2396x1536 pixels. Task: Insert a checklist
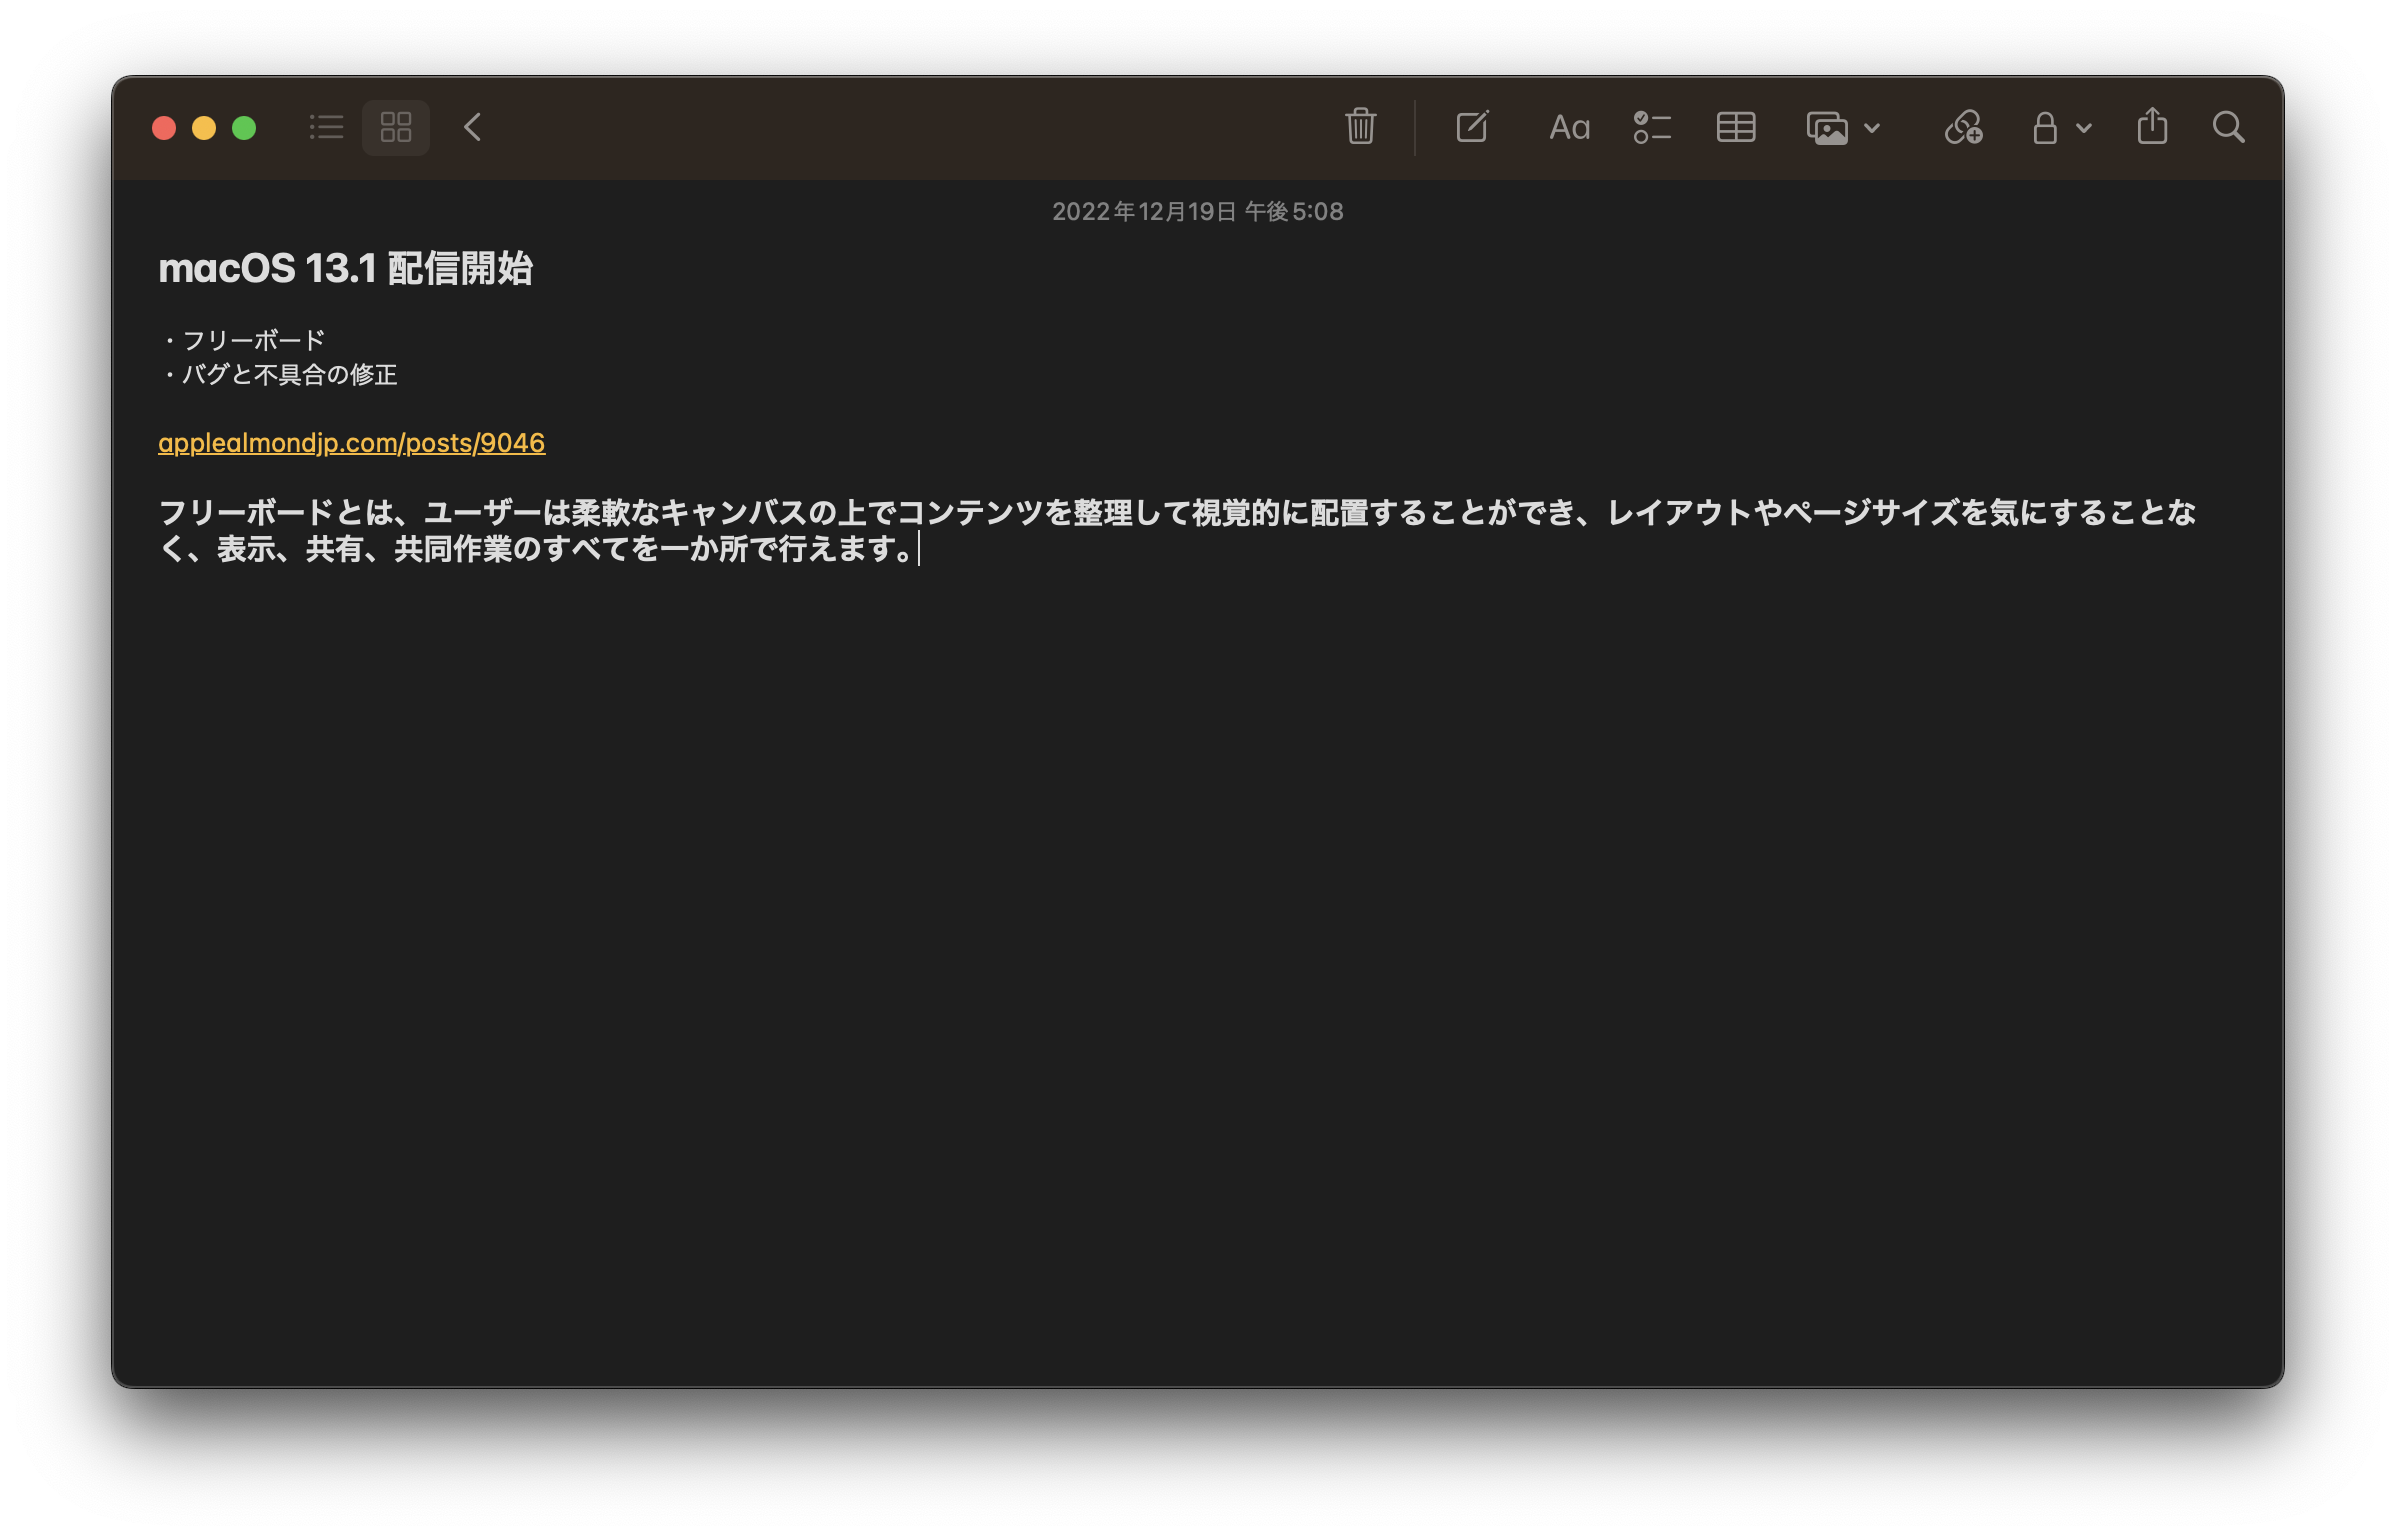(1652, 127)
